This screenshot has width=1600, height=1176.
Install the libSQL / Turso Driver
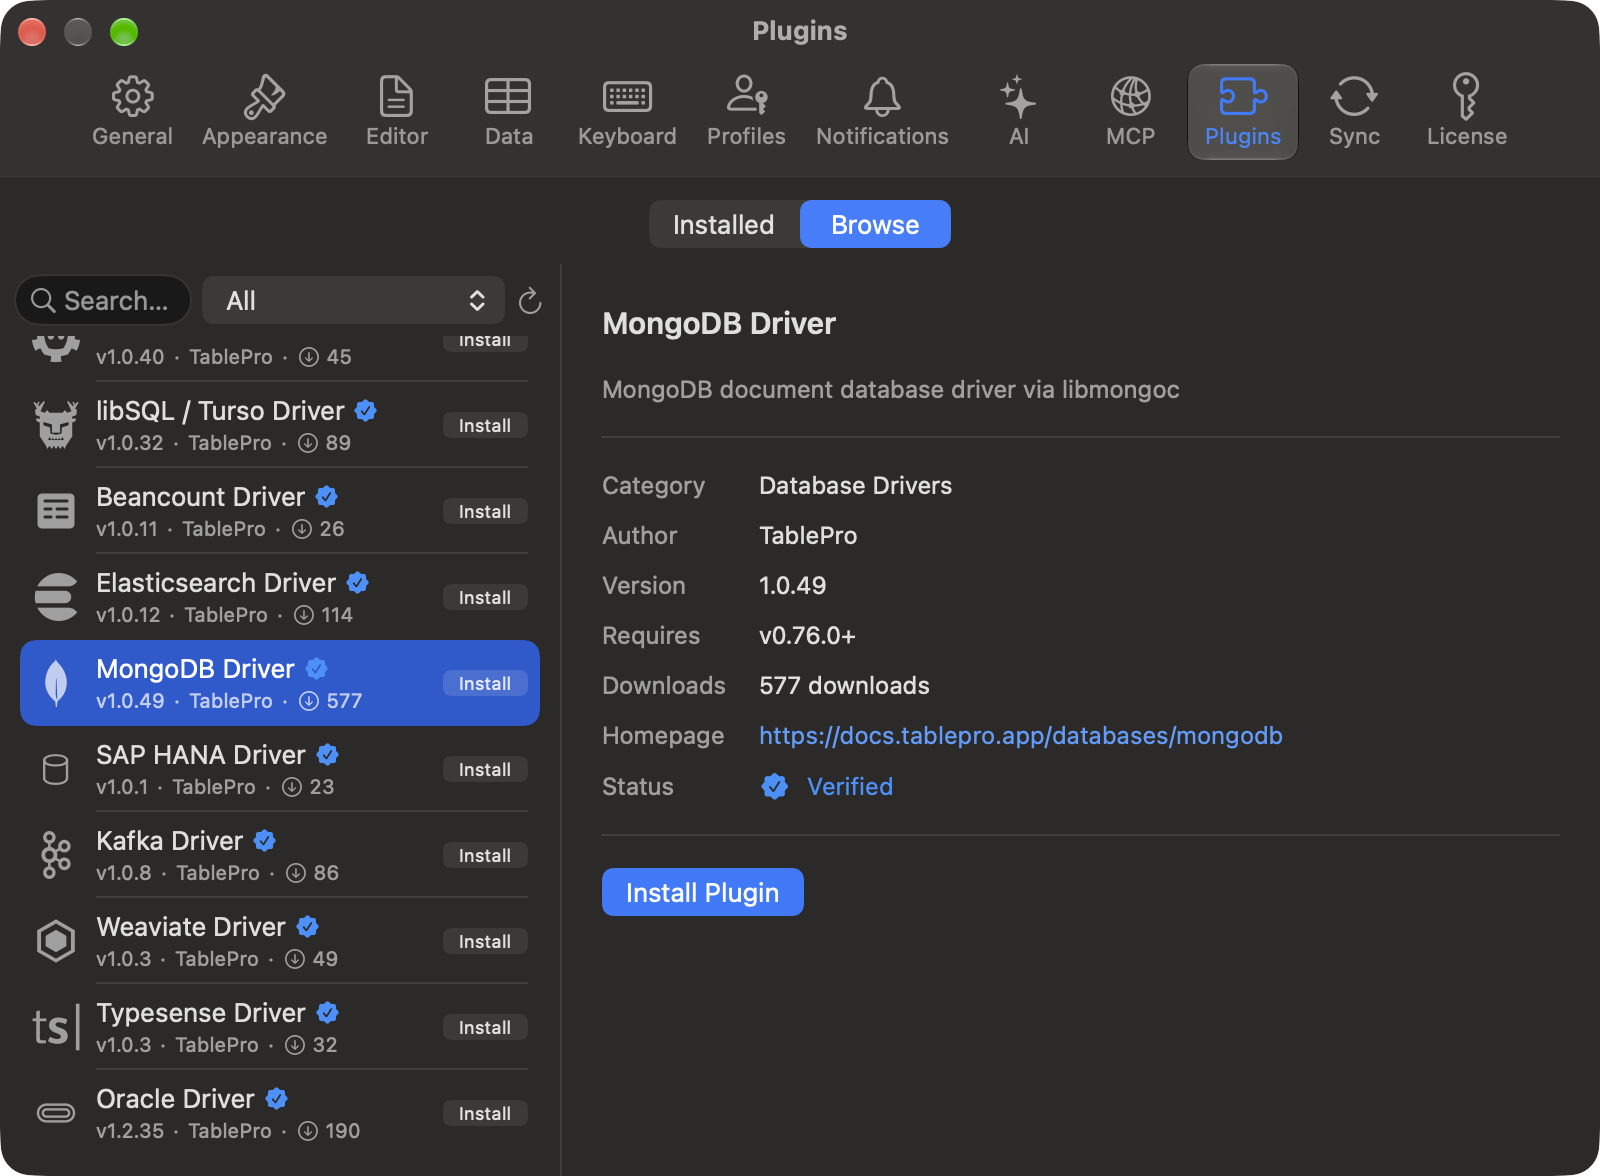(485, 425)
